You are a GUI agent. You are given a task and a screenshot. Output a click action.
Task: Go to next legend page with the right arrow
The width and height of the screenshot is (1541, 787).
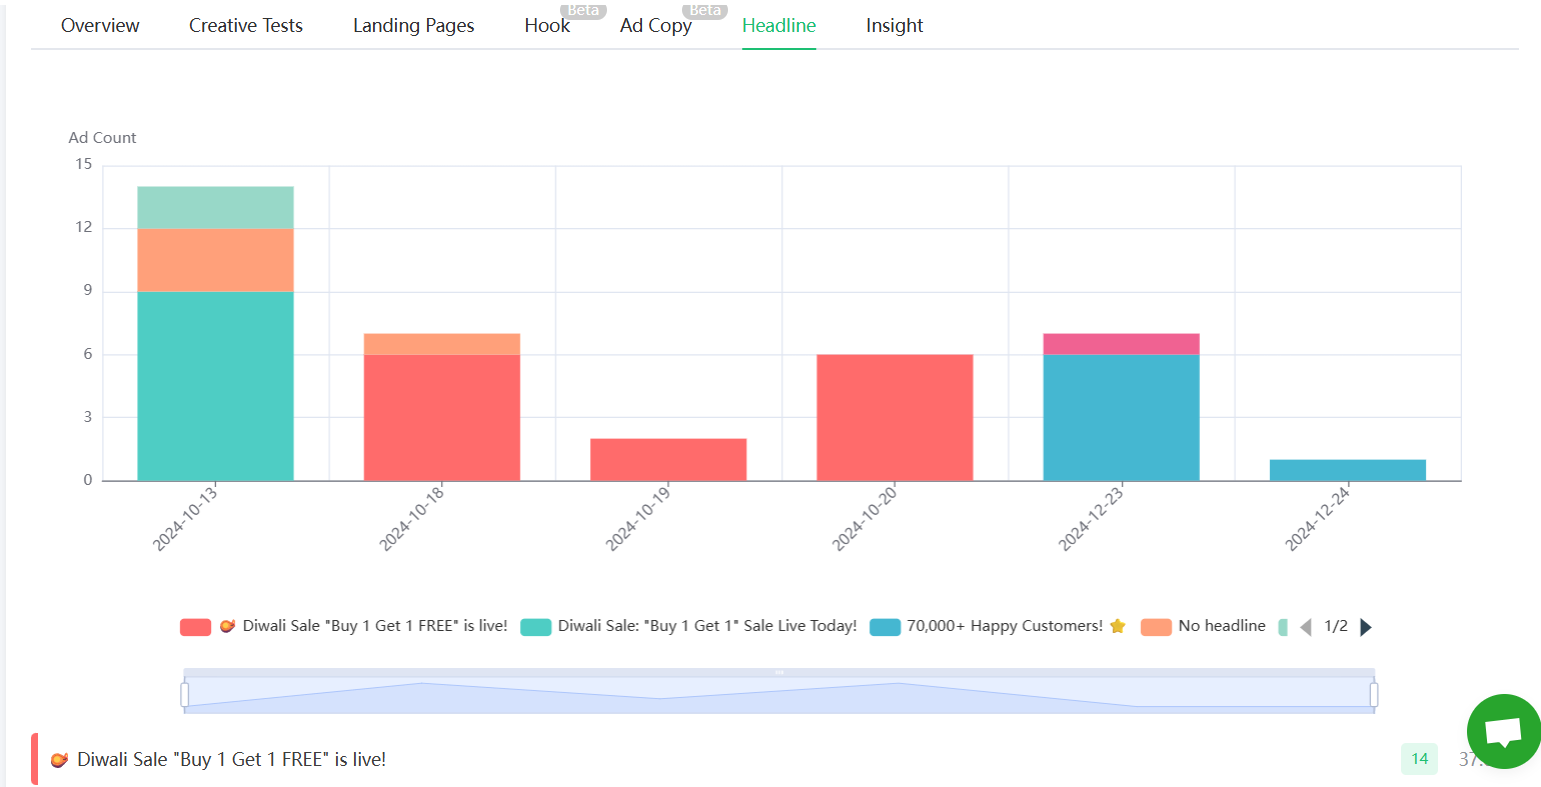point(1366,625)
